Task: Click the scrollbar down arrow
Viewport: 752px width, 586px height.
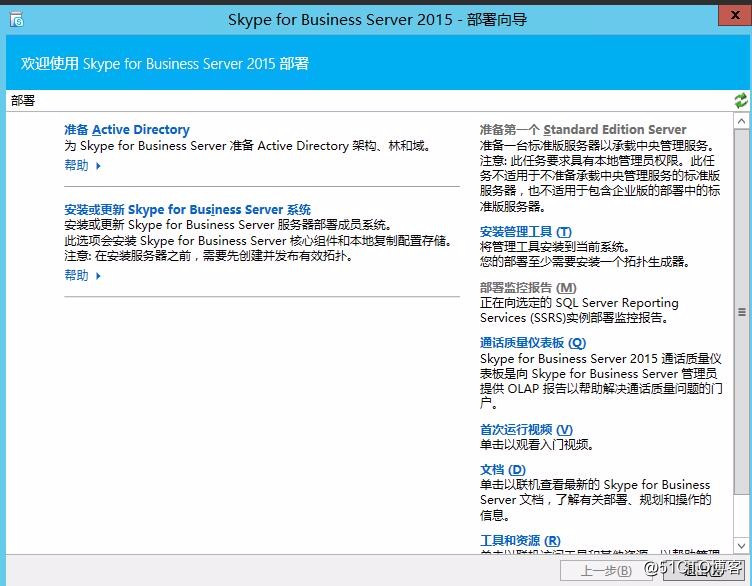Action: (741, 546)
